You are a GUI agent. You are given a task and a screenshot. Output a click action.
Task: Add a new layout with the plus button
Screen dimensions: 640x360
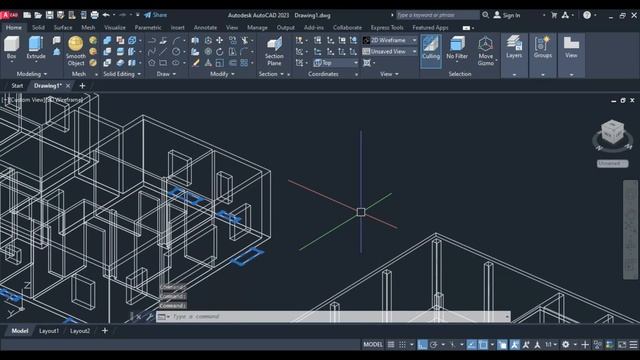105,331
